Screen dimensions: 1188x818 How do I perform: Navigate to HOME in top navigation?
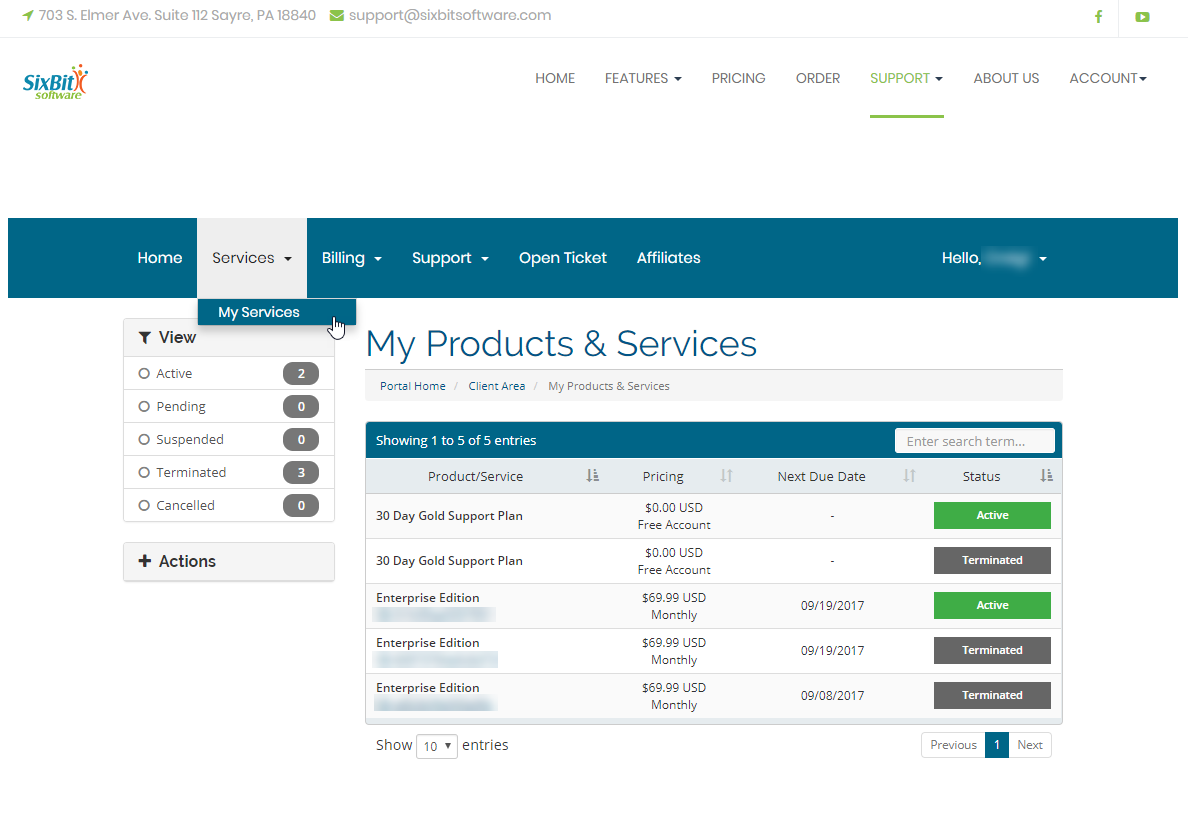pyautogui.click(x=555, y=78)
